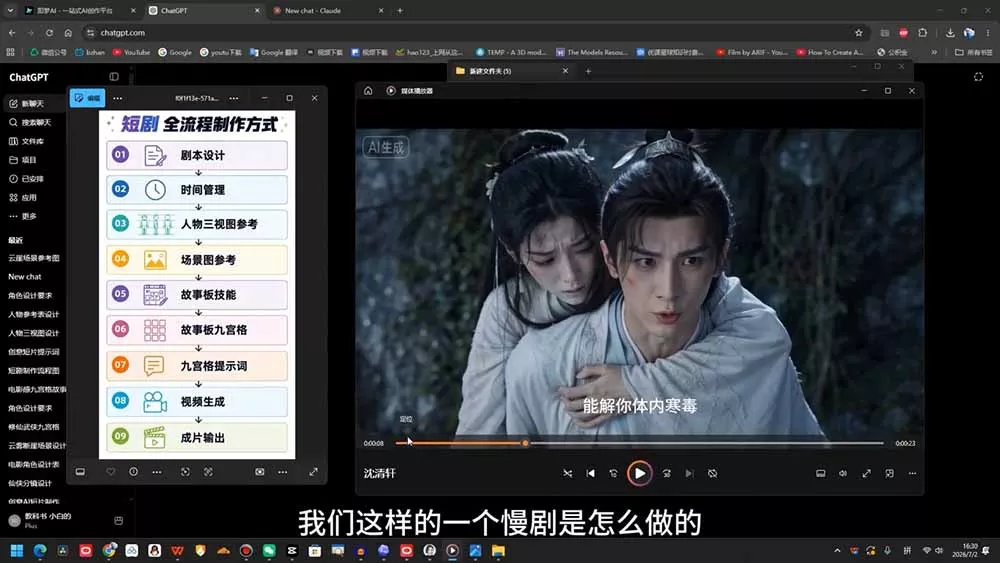1000x563 pixels.
Task: Open cast to device in media player
Action: 821,474
